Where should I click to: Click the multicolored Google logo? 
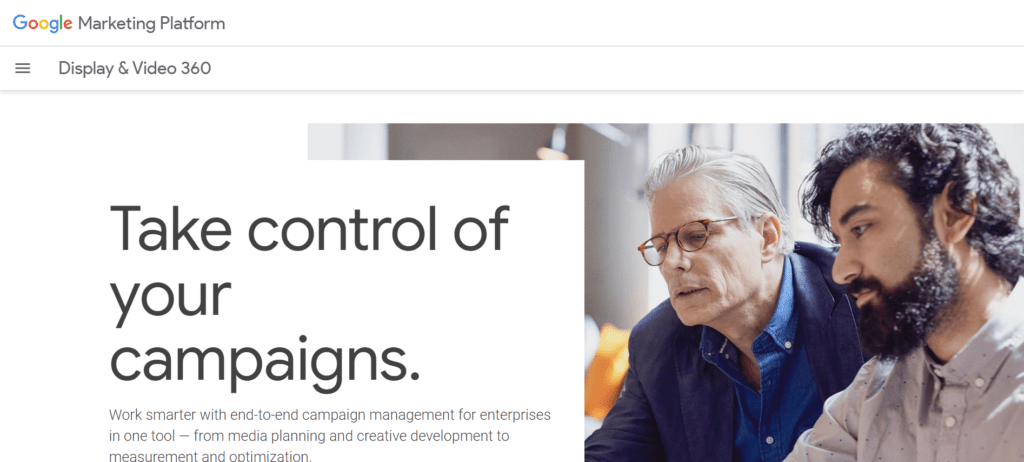click(x=44, y=23)
